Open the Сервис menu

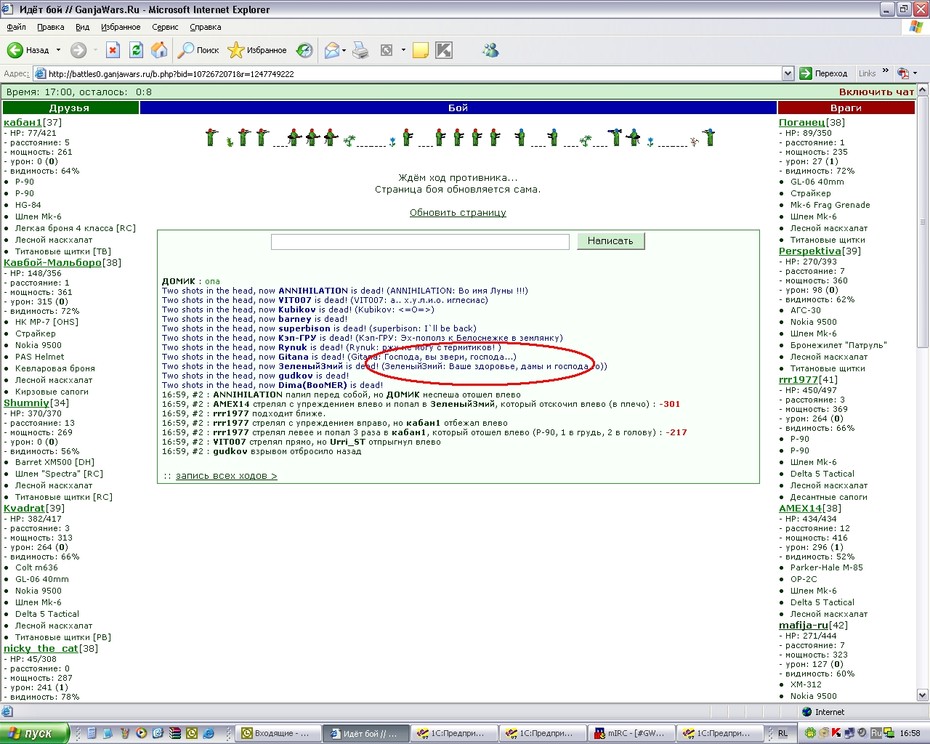pyautogui.click(x=165, y=27)
